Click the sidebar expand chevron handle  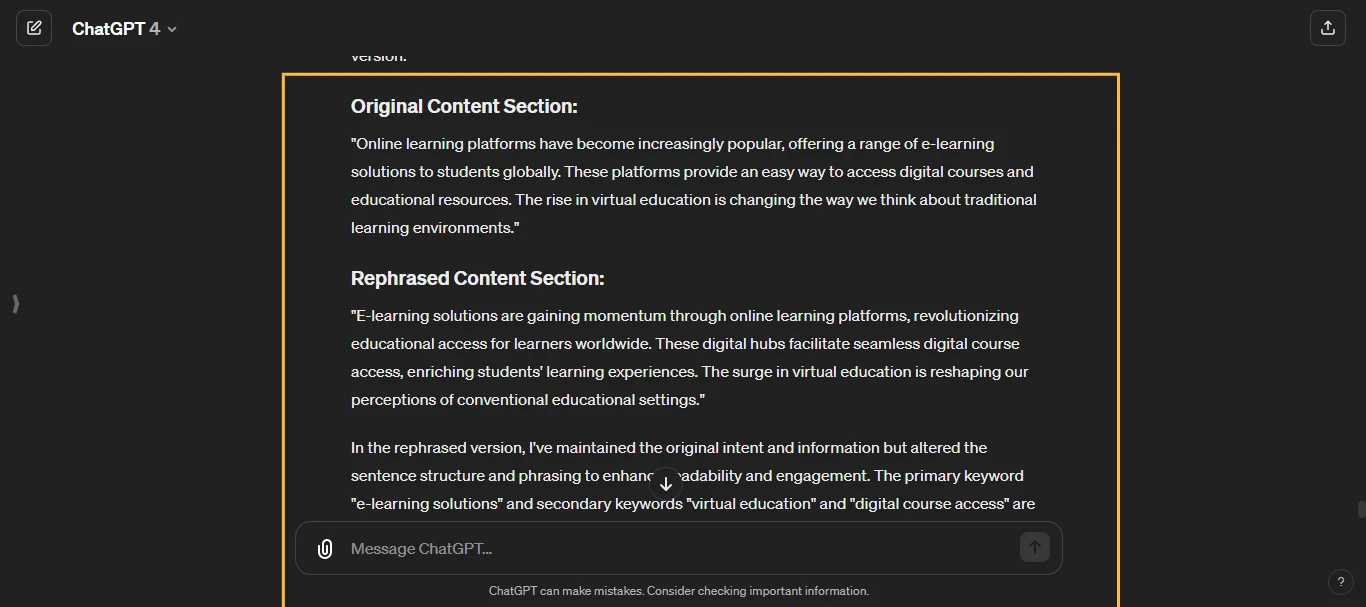pos(15,304)
